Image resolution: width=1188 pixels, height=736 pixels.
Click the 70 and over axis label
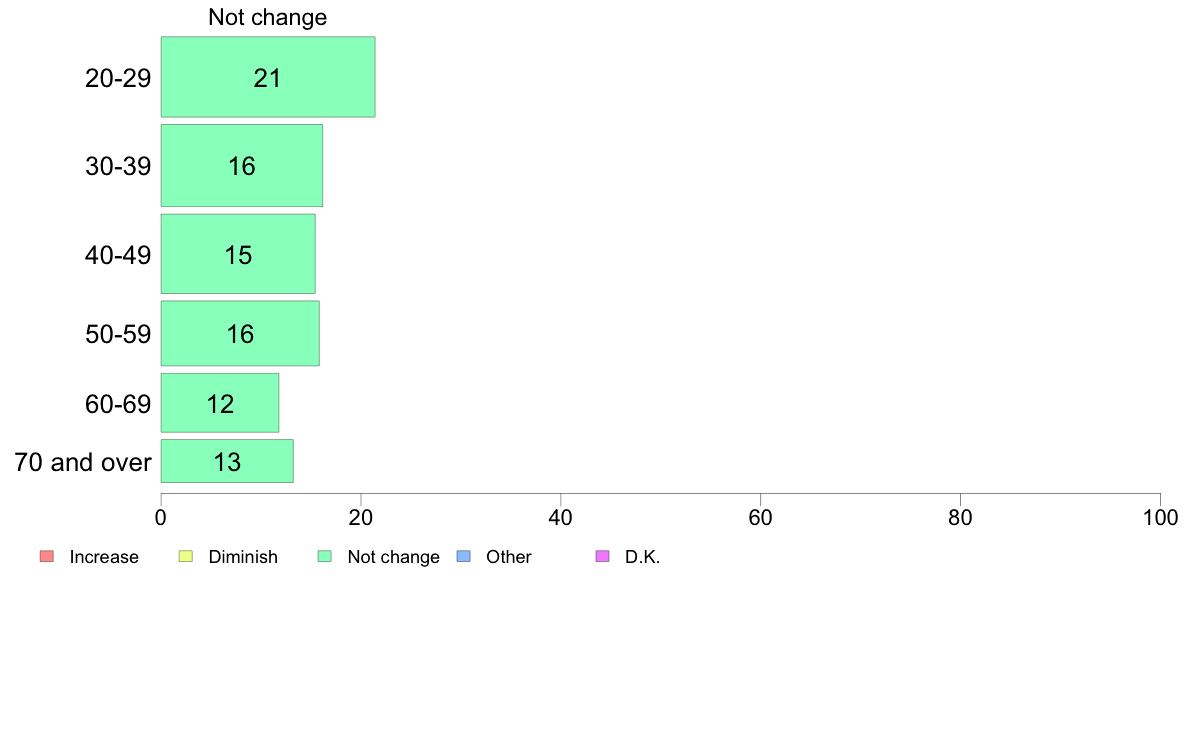(x=83, y=462)
